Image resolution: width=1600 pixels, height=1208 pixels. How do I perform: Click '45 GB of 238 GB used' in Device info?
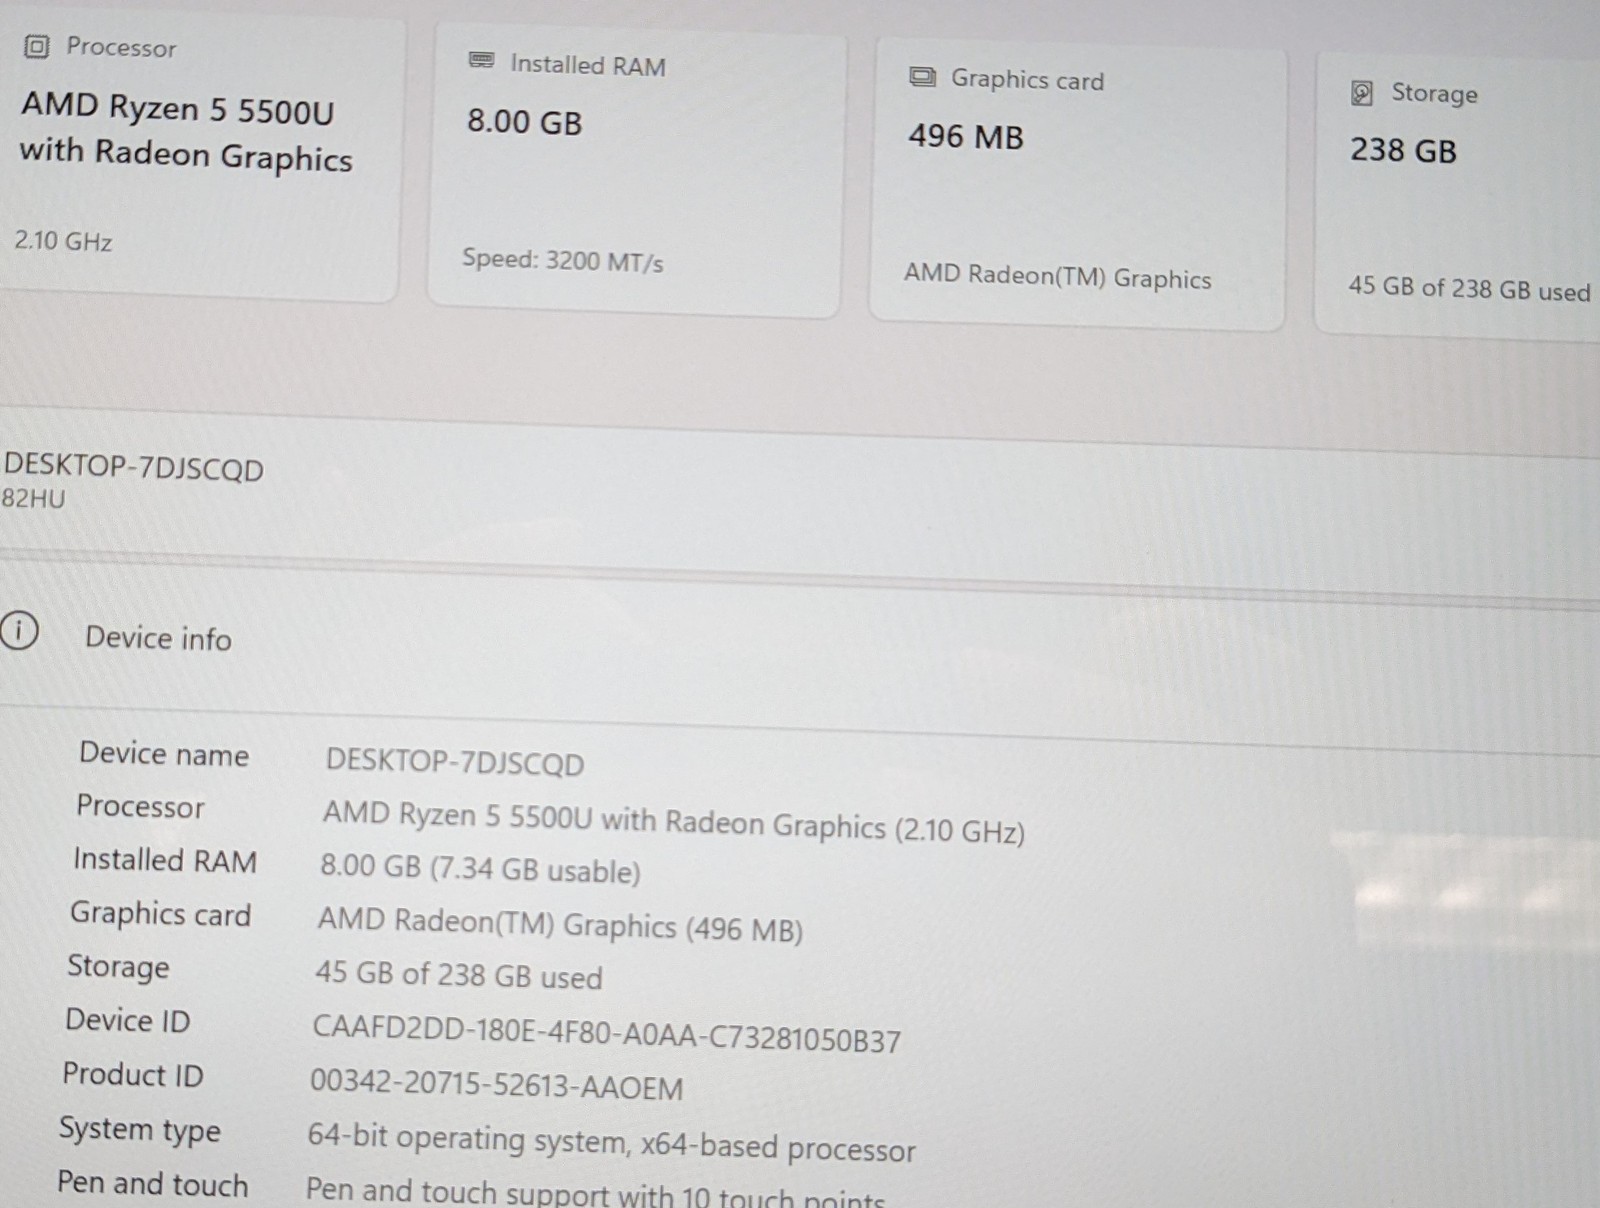459,975
